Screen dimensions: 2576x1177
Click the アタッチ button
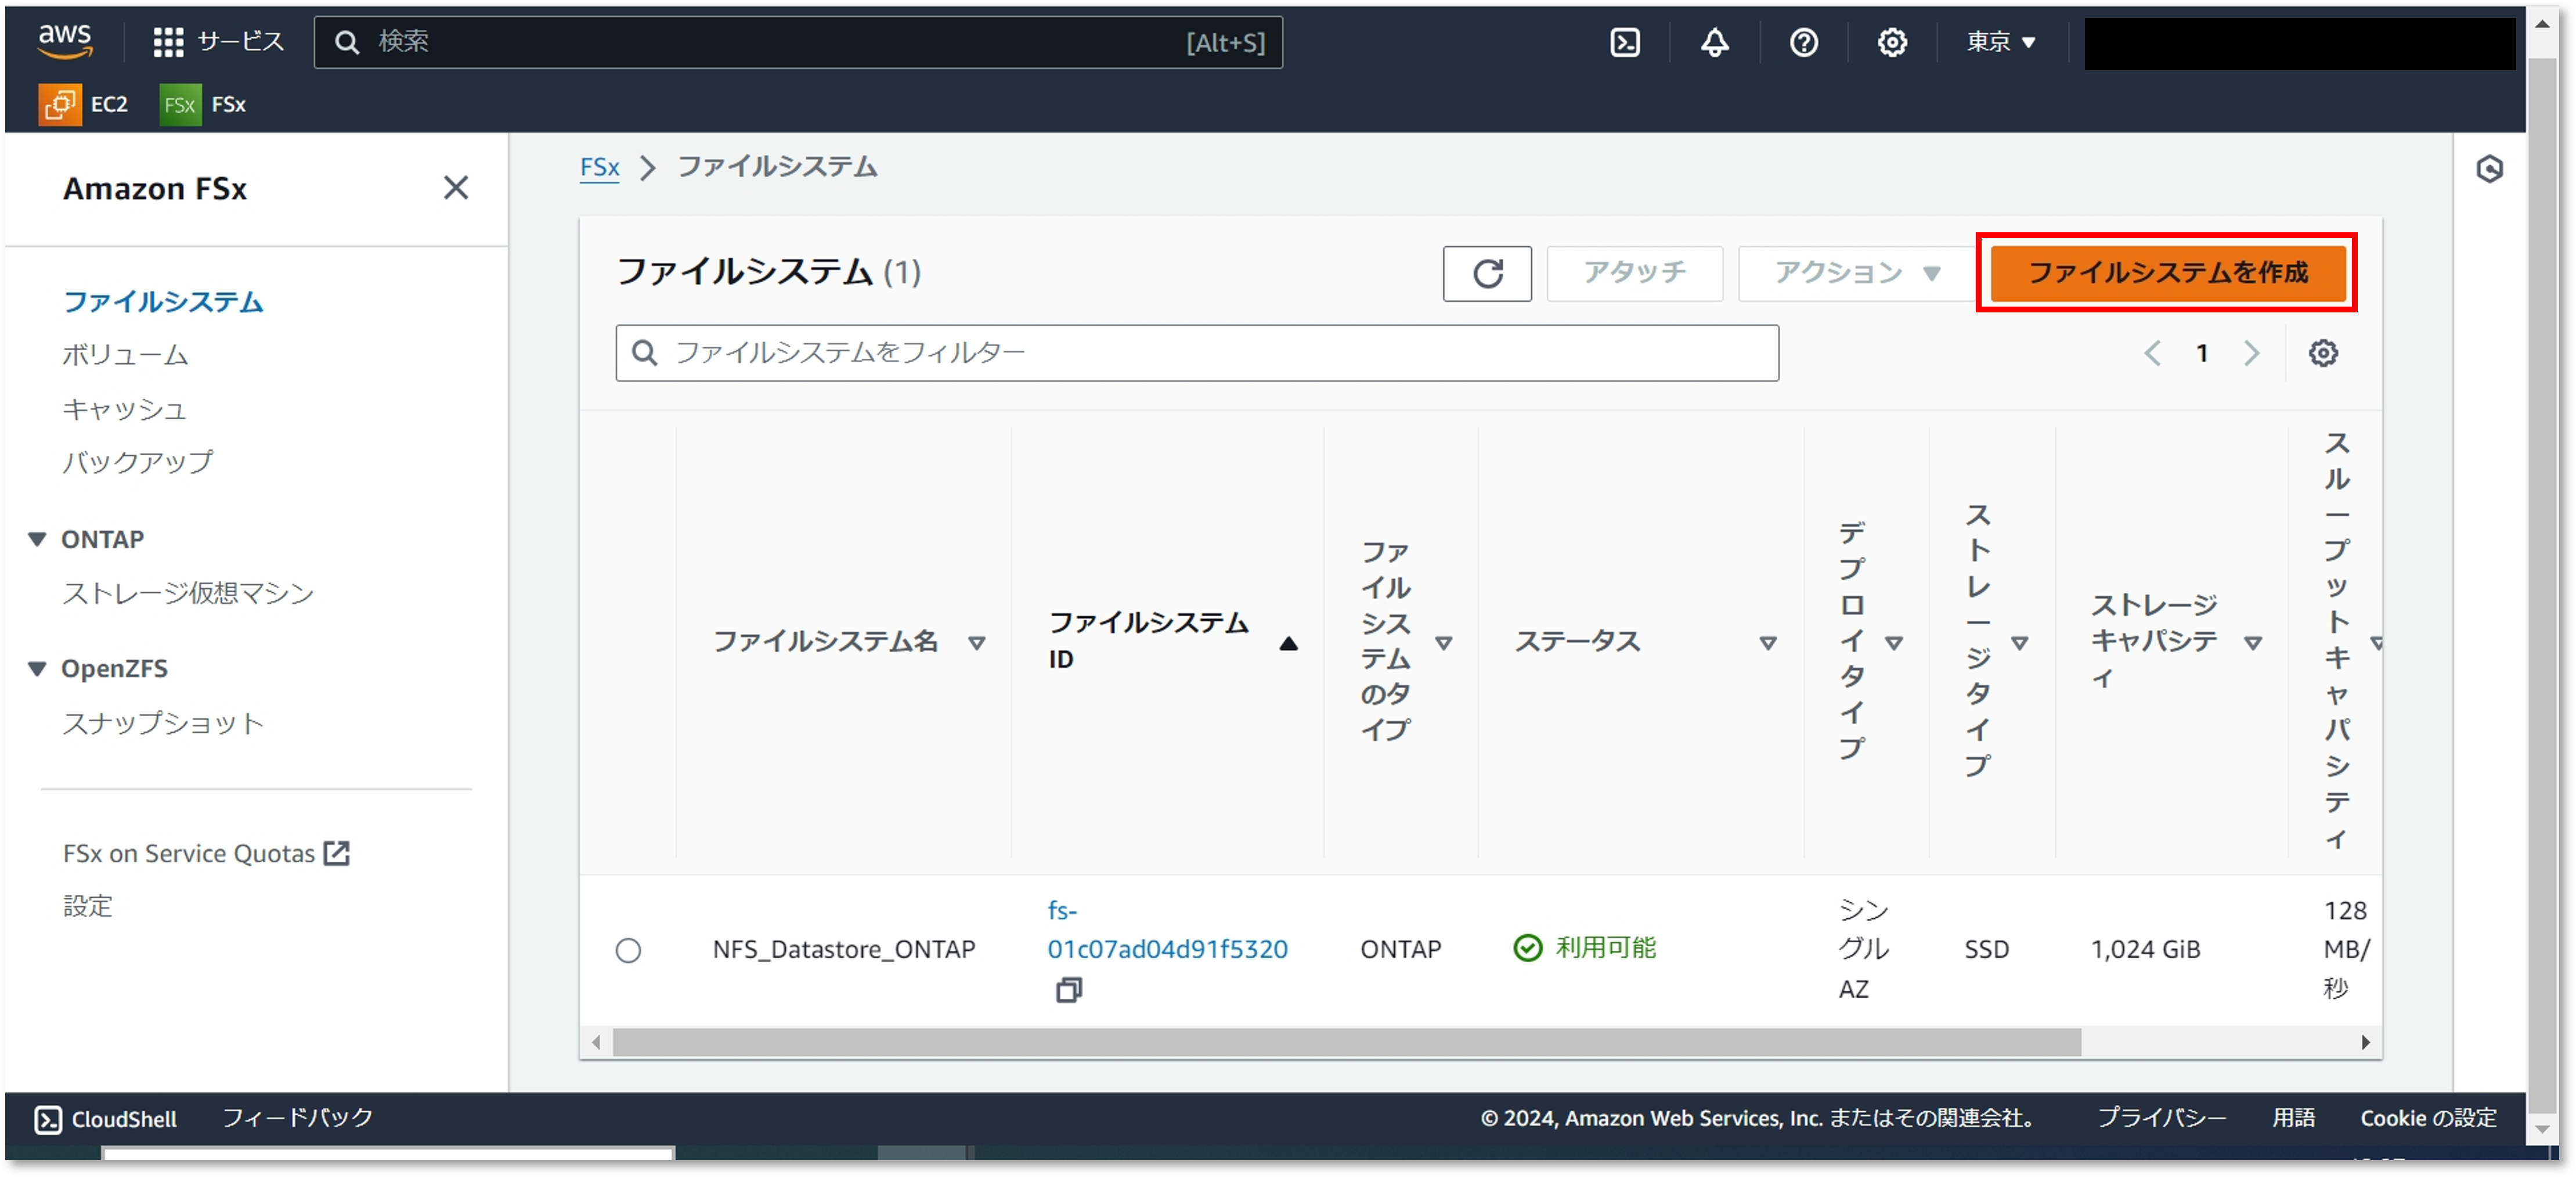[1634, 273]
